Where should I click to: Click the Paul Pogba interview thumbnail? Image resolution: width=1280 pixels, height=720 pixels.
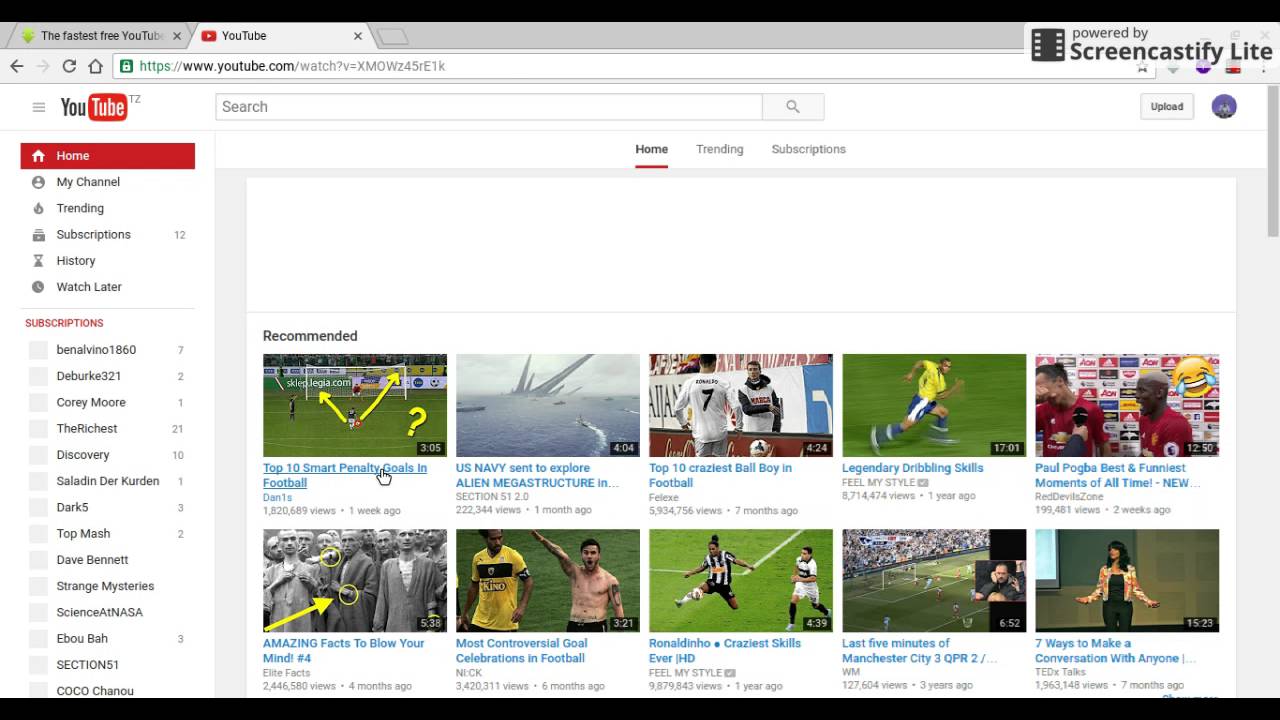click(1127, 405)
